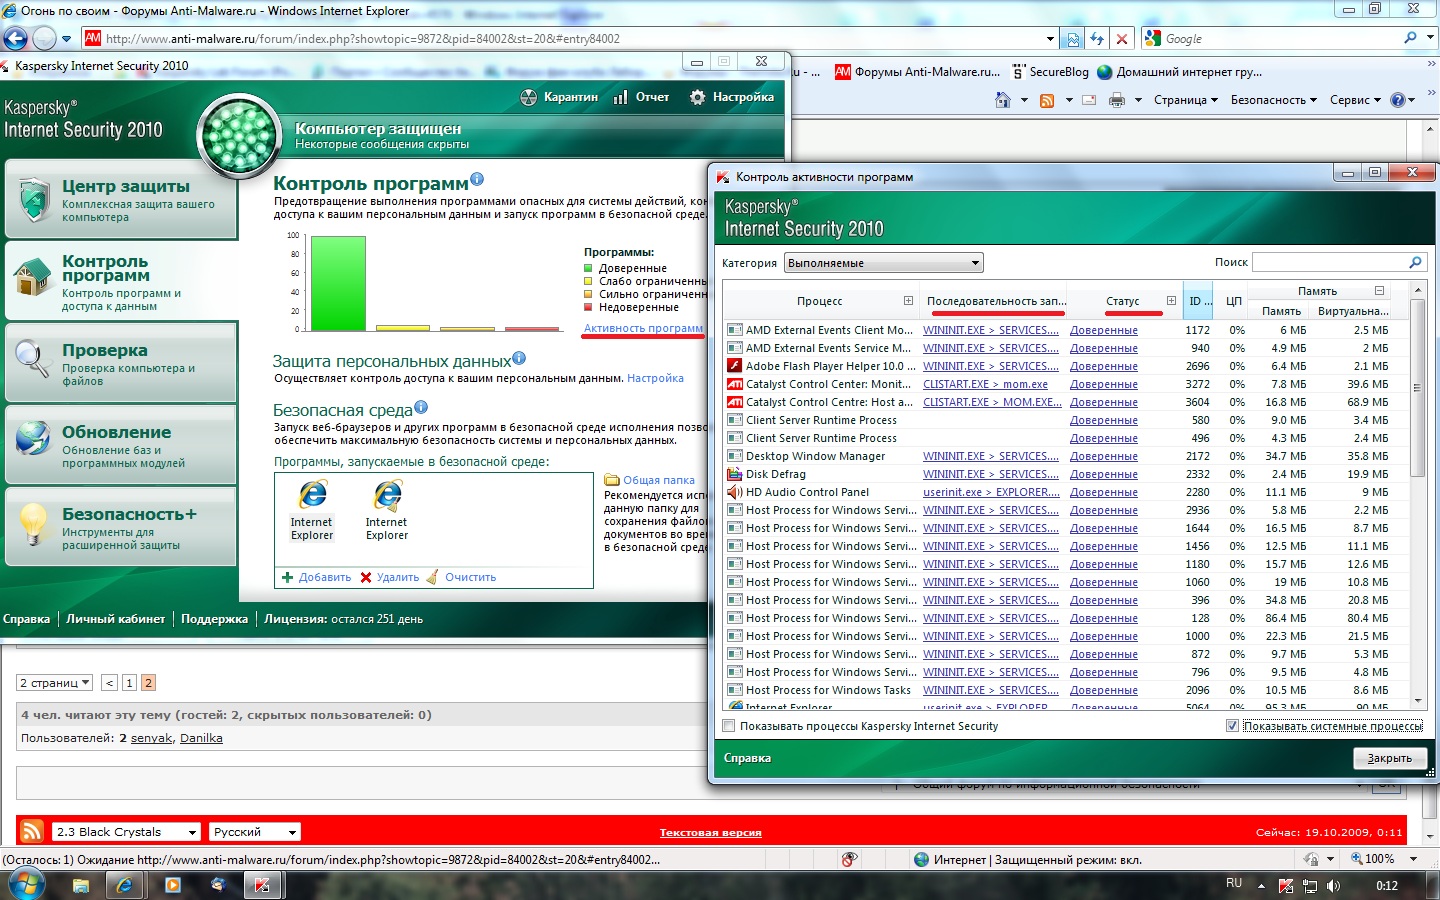This screenshot has height=900, width=1440.
Task: Open the orange RSS feeds icon in IE toolbar
Action: (1047, 100)
